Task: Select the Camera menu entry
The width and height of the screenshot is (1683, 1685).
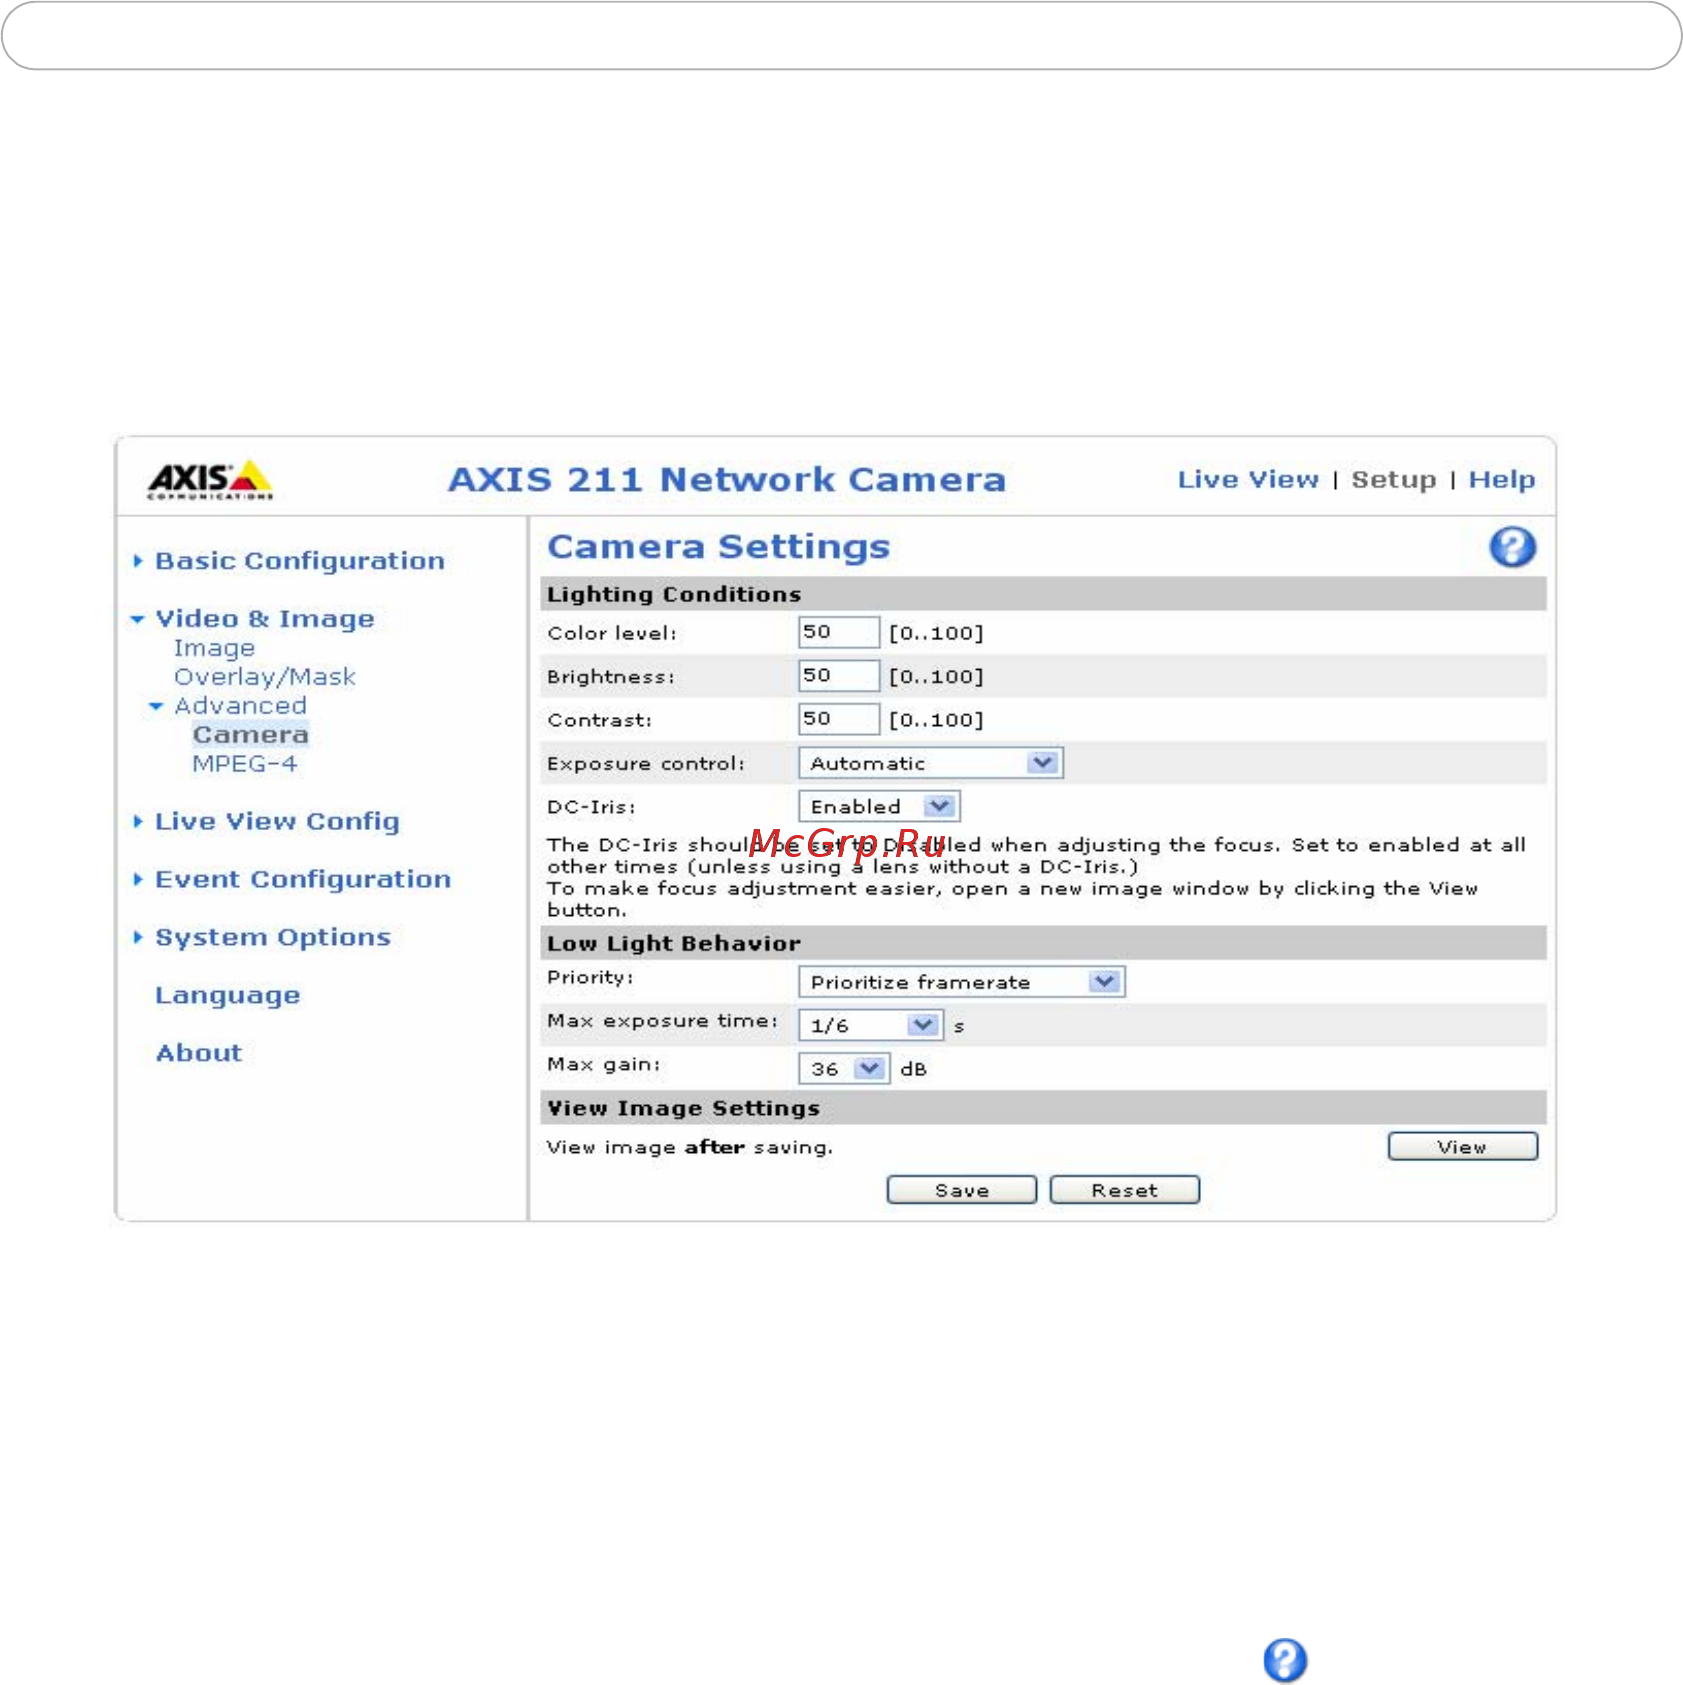Action: click(x=250, y=735)
